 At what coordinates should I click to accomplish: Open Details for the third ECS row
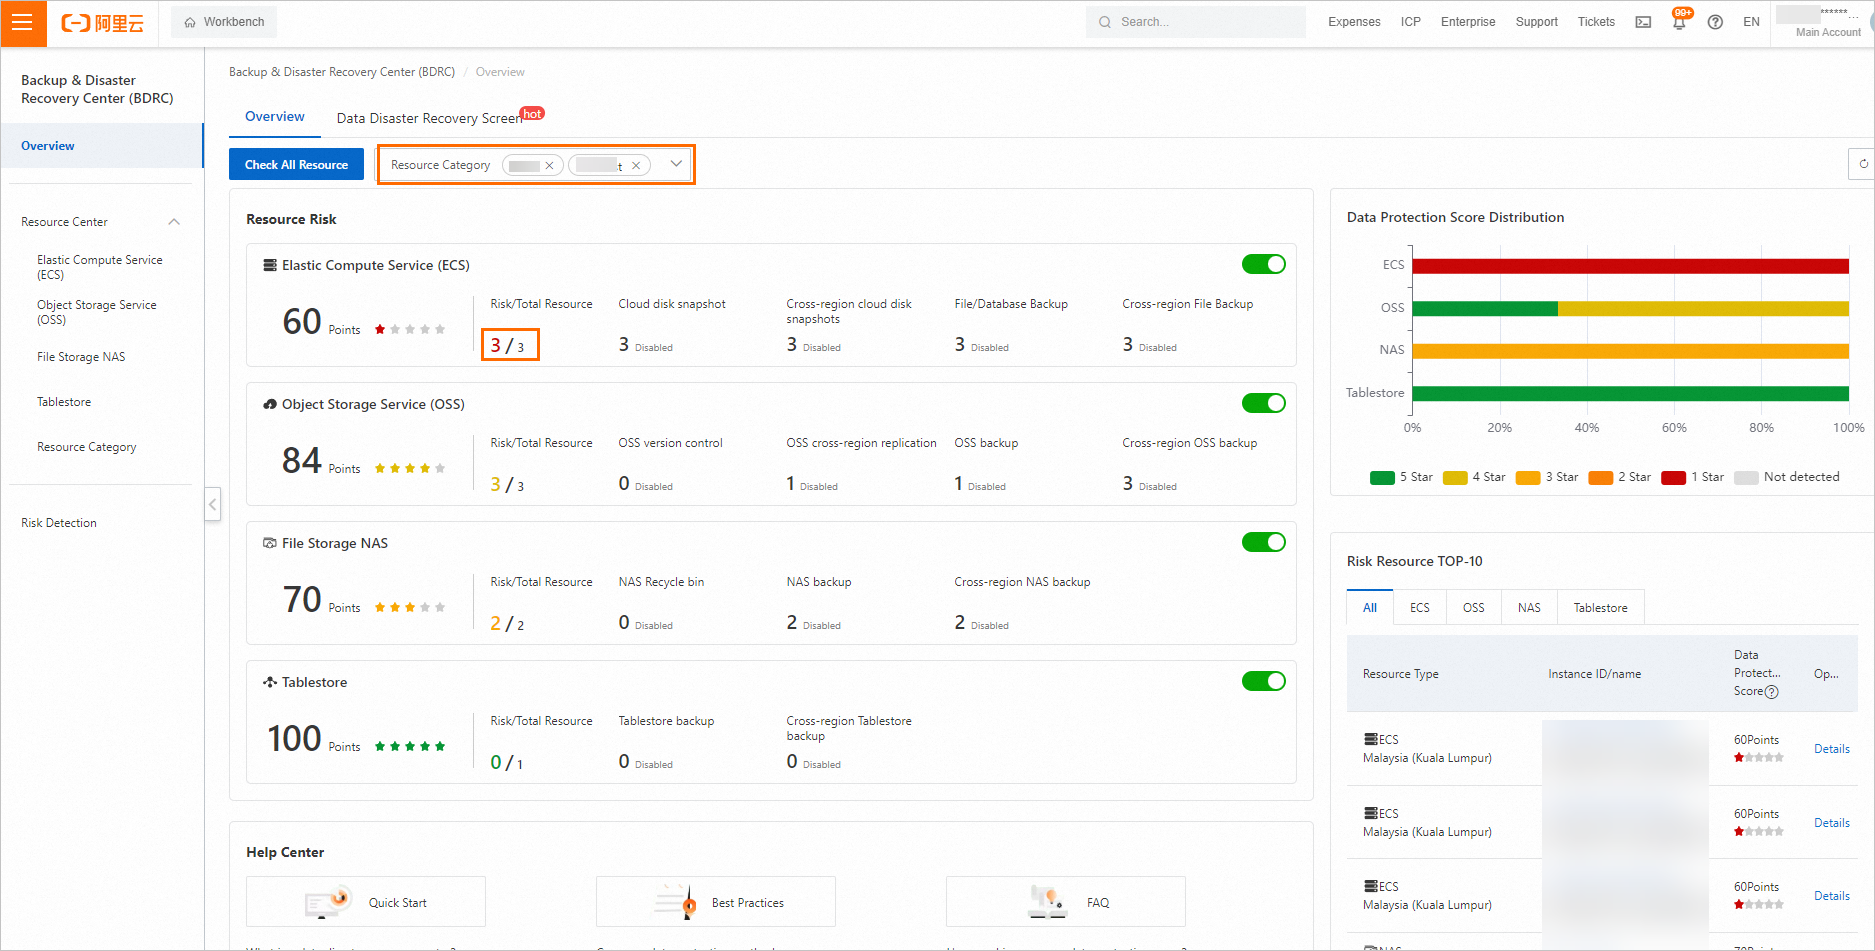1832,896
